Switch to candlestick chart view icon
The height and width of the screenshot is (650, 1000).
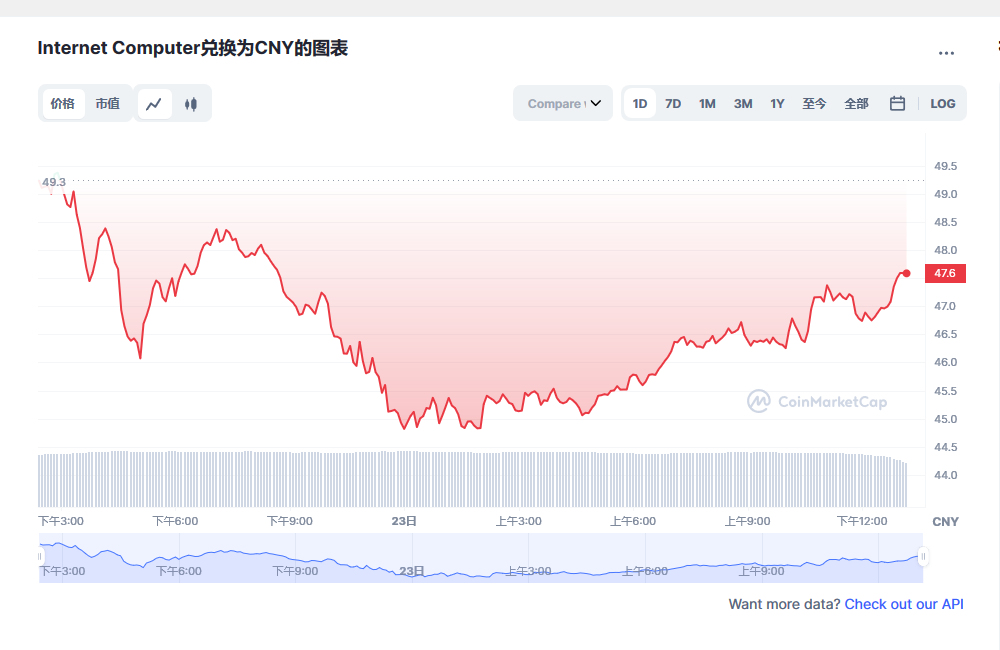(191, 104)
